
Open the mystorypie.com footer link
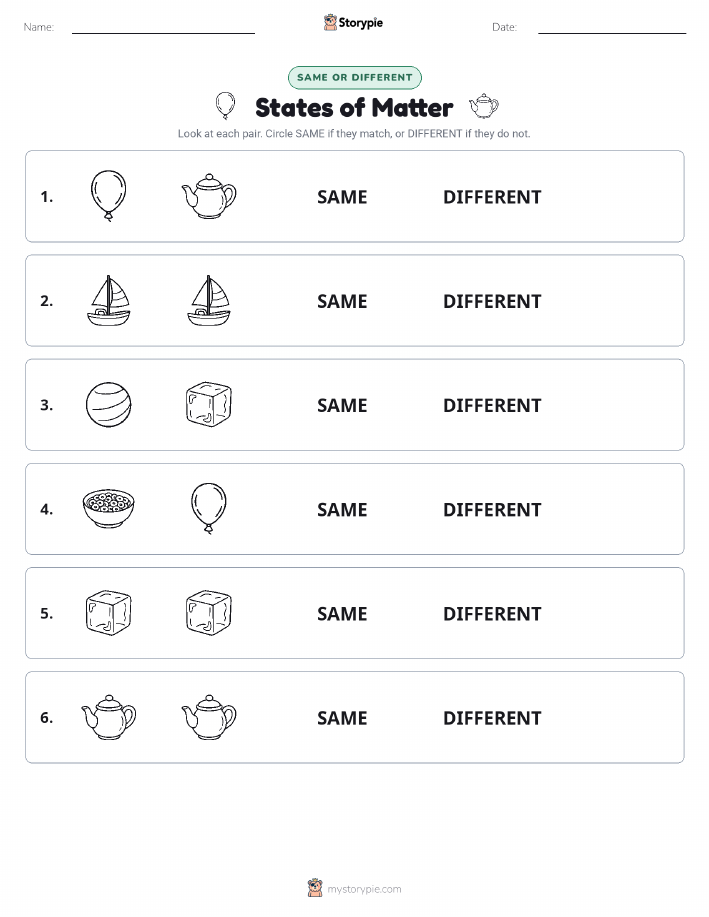[x=354, y=888]
